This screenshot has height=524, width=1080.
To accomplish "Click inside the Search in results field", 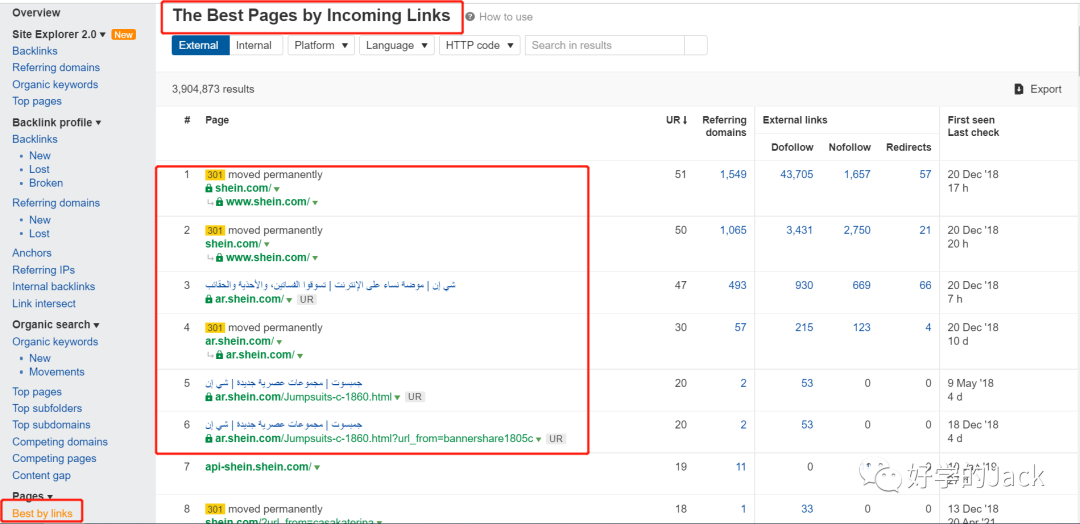I will pos(605,45).
